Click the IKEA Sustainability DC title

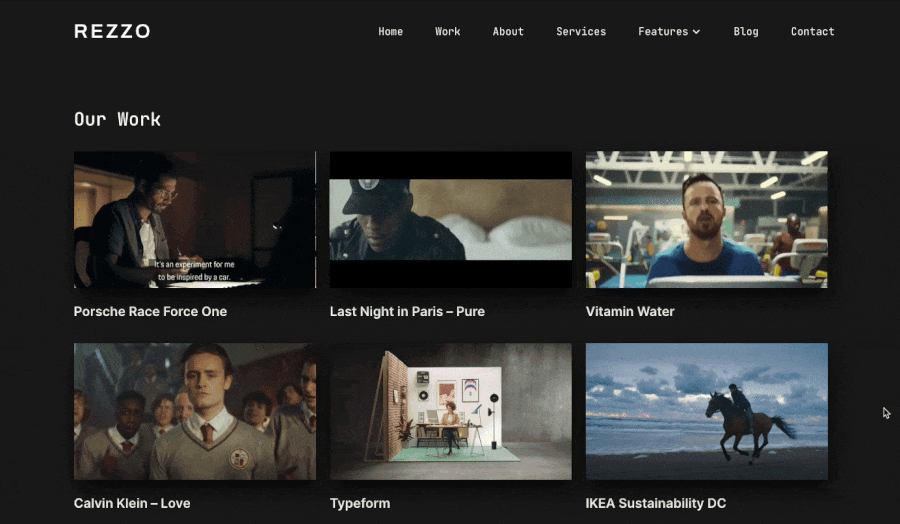tap(656, 503)
